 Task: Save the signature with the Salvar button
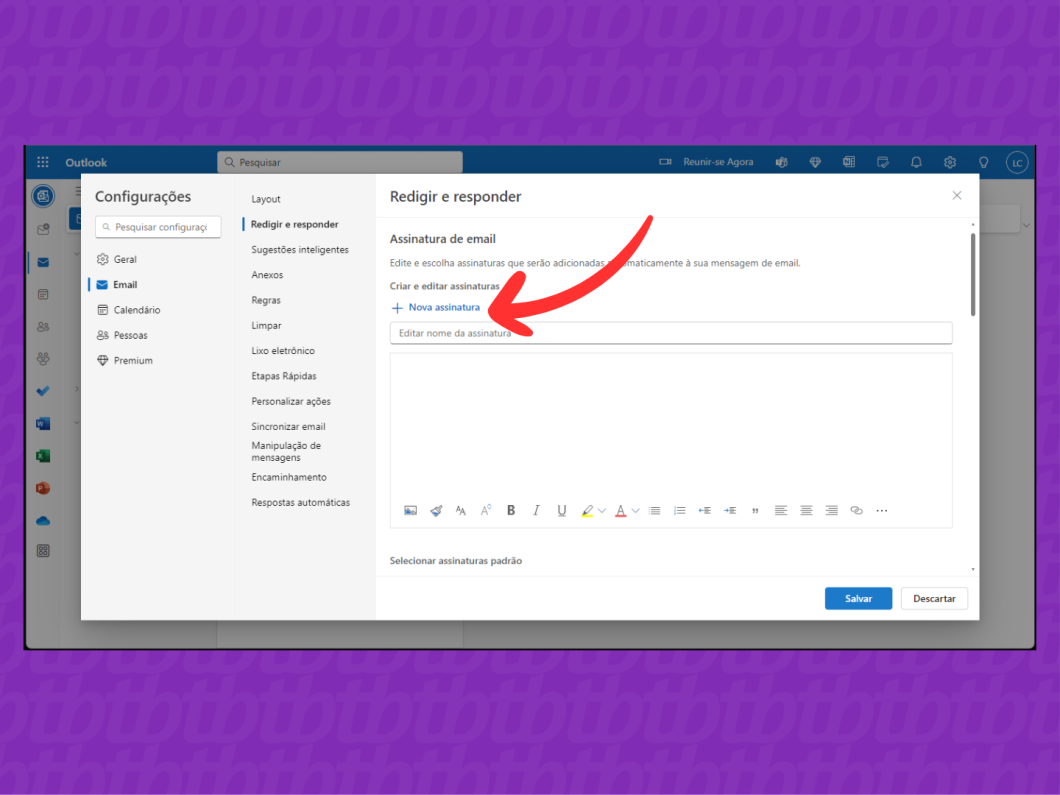pos(858,598)
